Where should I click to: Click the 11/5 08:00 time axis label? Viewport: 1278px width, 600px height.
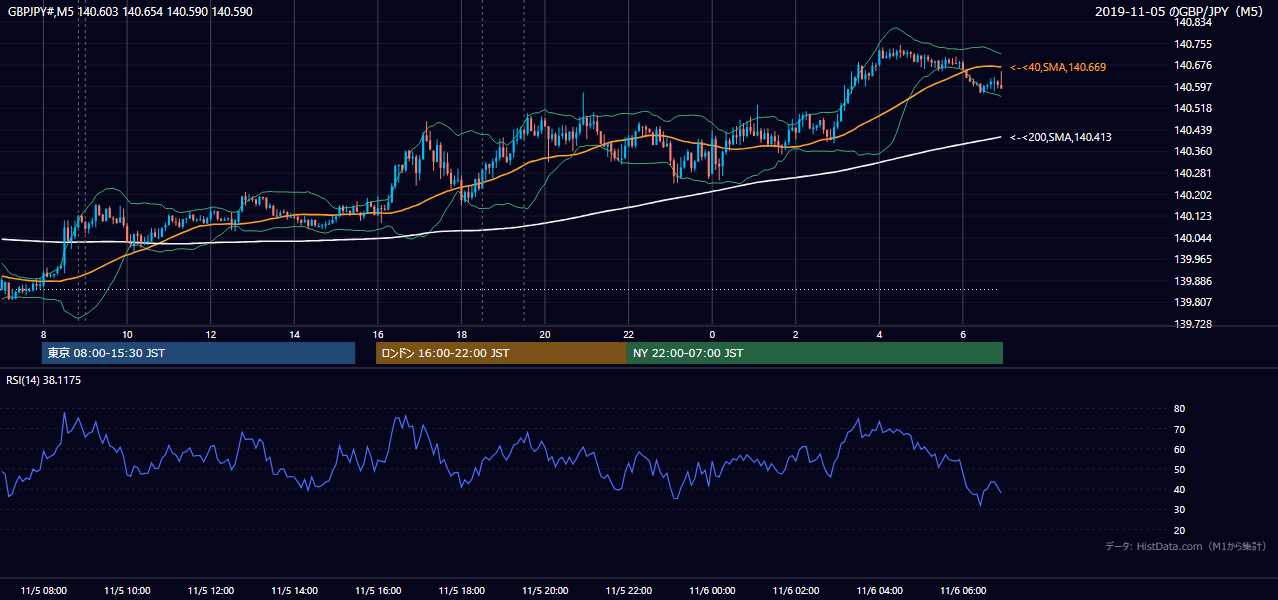point(43,591)
